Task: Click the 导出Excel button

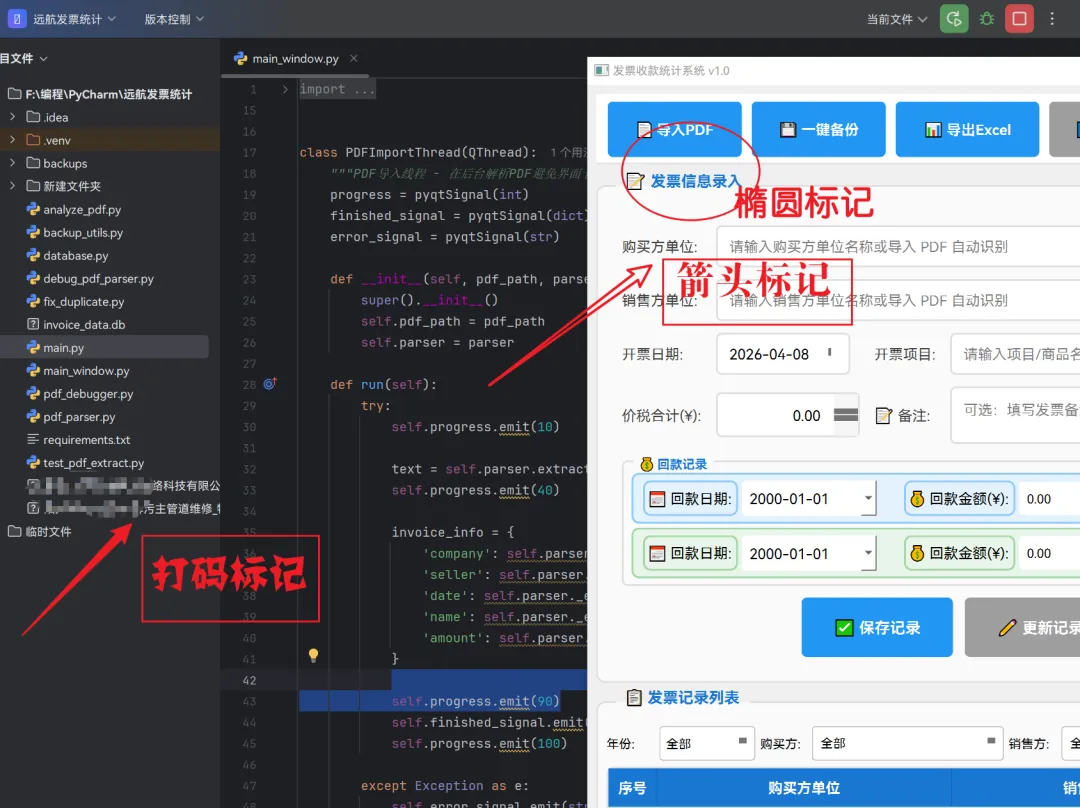Action: click(x=967, y=130)
